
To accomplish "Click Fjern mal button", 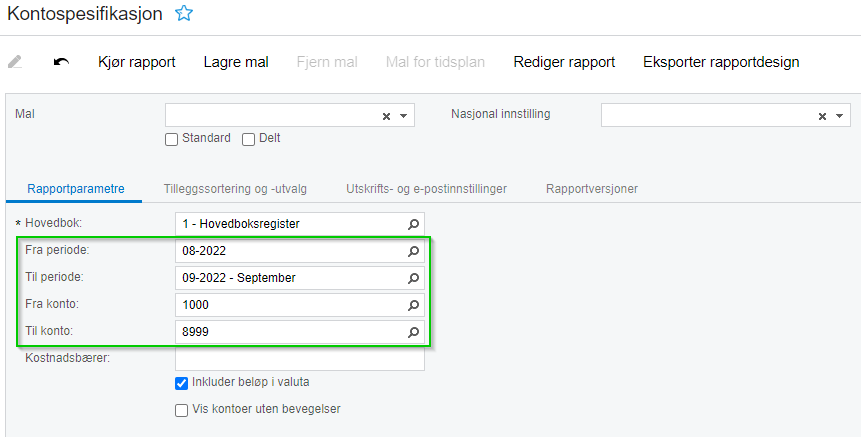I will pyautogui.click(x=327, y=62).
